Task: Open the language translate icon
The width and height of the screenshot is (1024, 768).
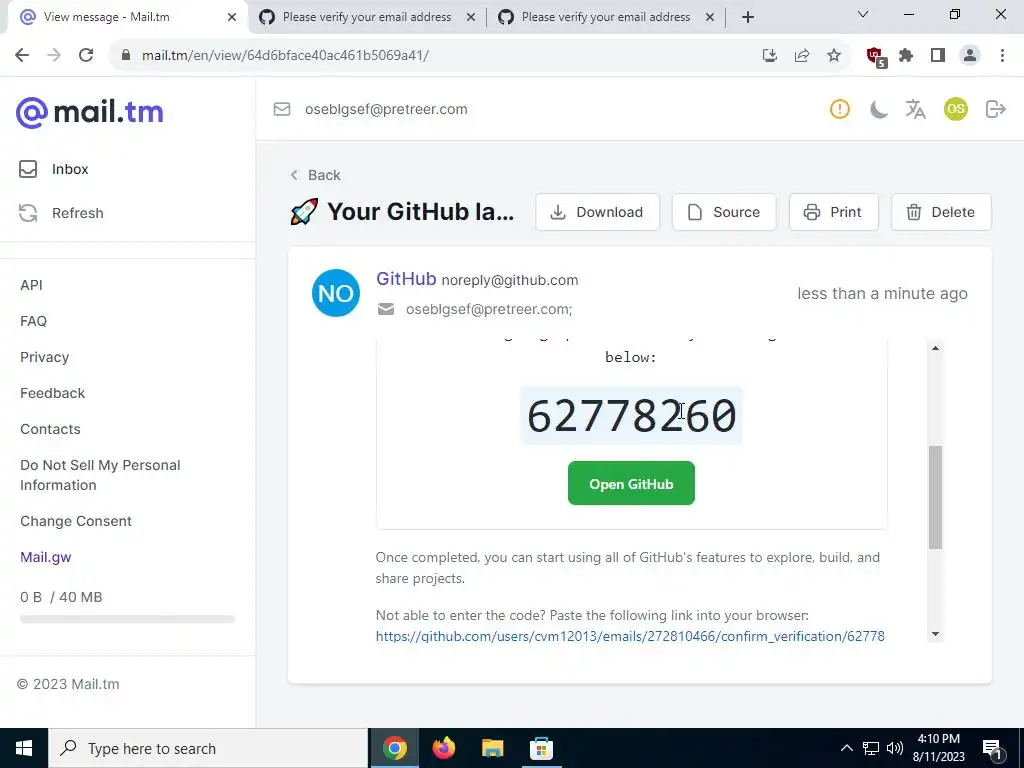Action: [915, 109]
